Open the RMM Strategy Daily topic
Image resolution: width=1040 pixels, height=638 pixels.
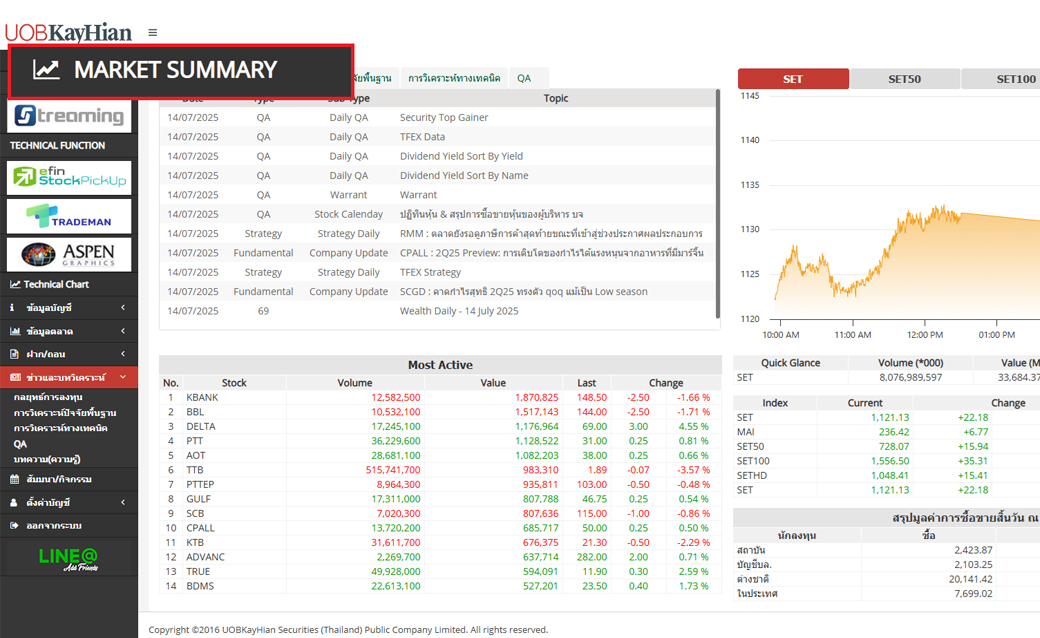coord(551,233)
